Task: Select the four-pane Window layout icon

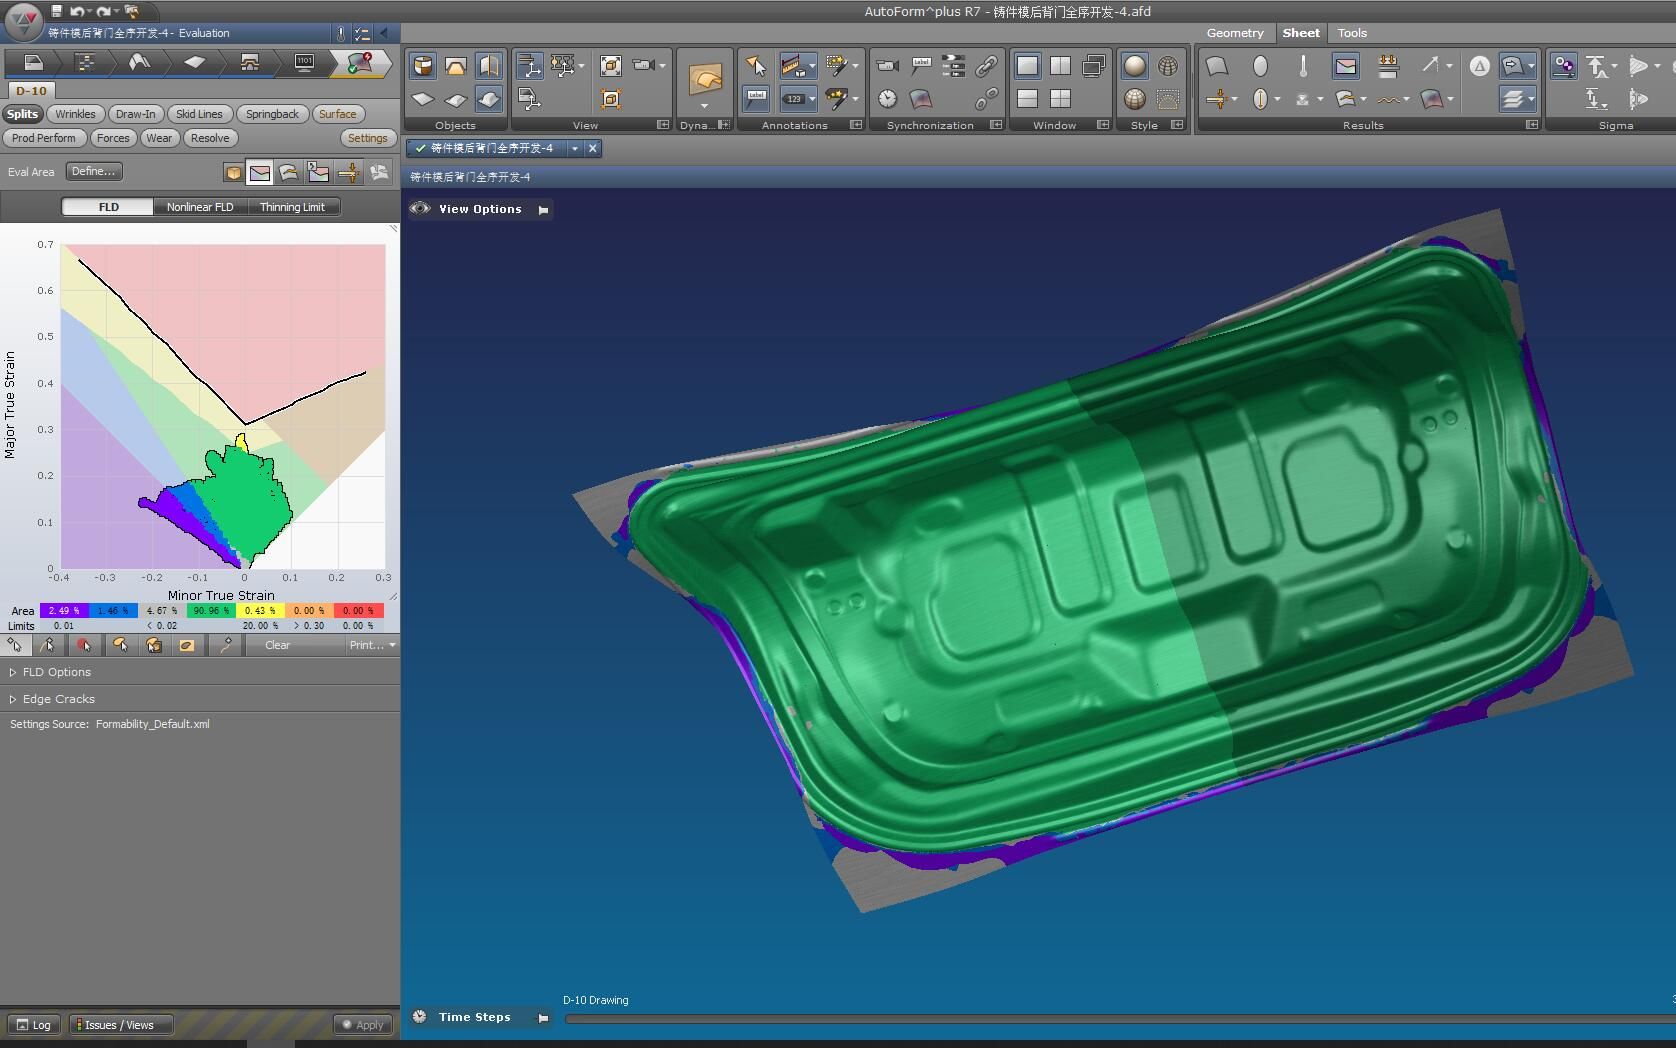Action: pos(1060,99)
